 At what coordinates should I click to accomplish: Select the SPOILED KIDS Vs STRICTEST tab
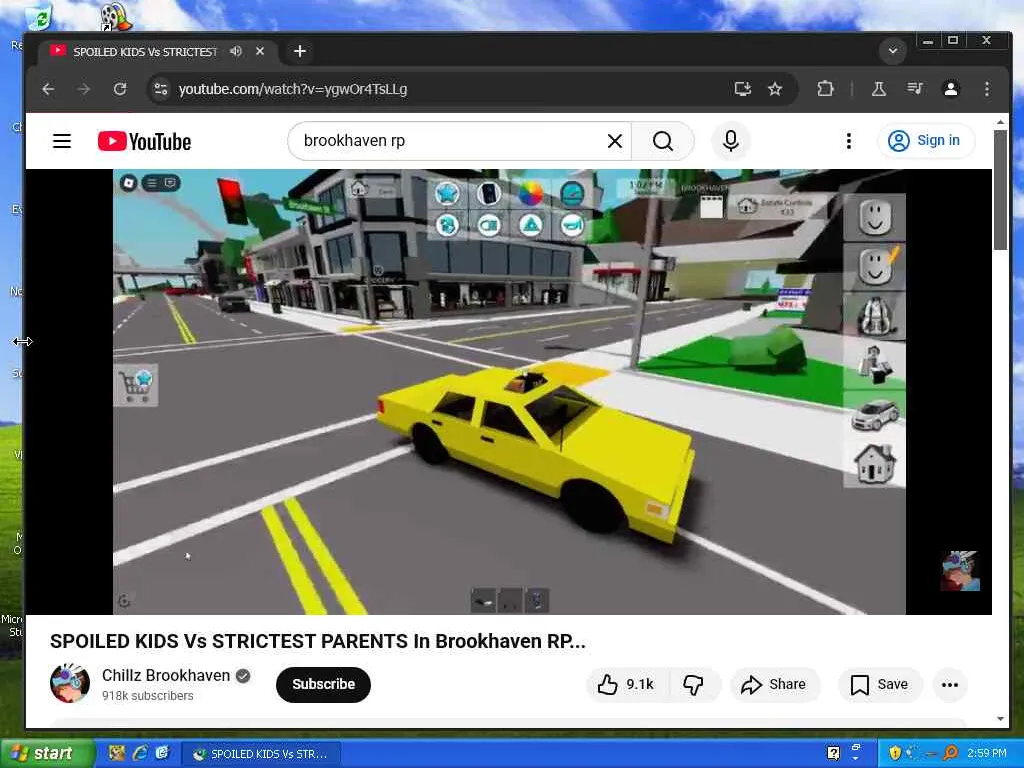pyautogui.click(x=144, y=52)
